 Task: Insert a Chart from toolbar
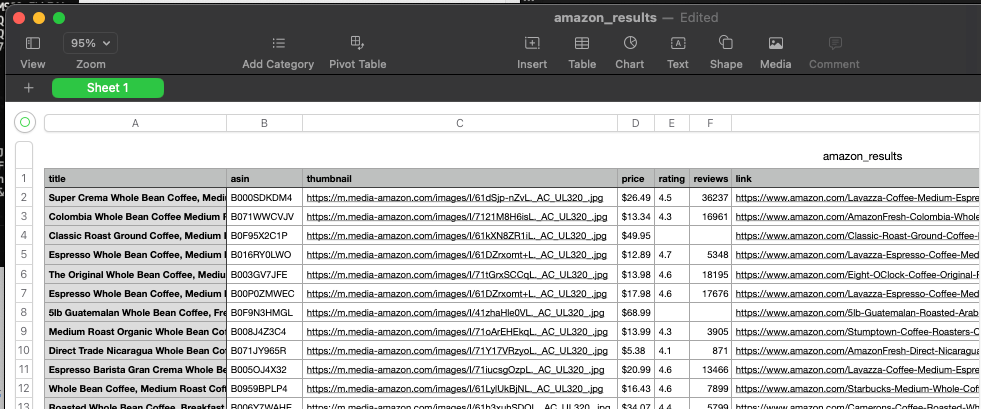tap(630, 43)
